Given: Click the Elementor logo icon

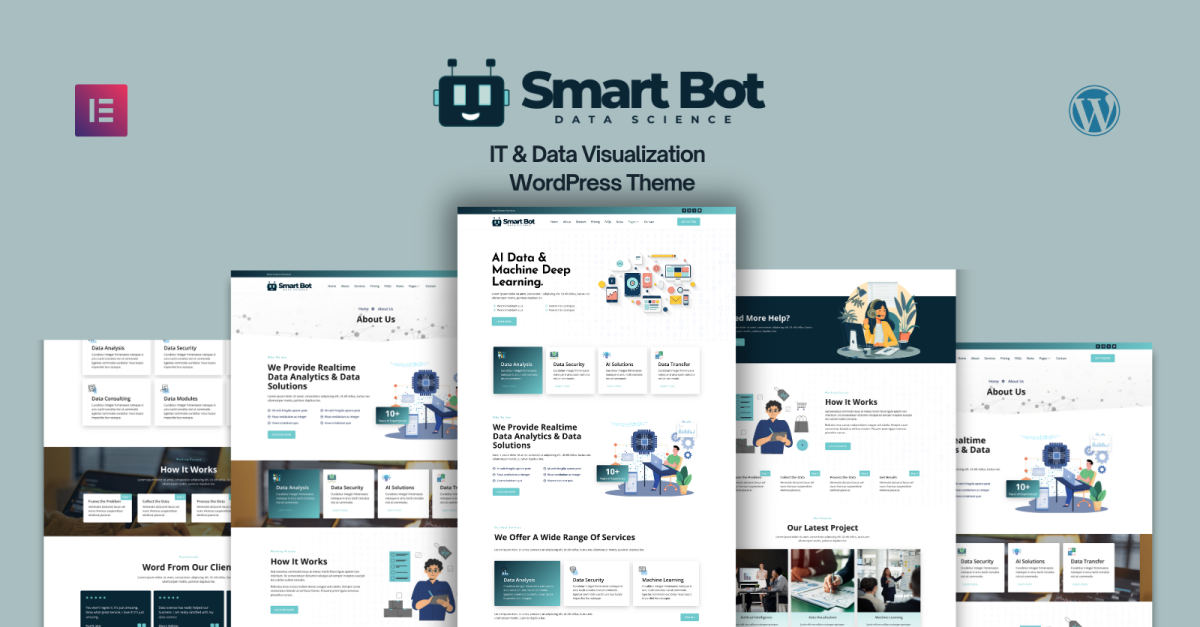Looking at the screenshot, I should click(101, 110).
